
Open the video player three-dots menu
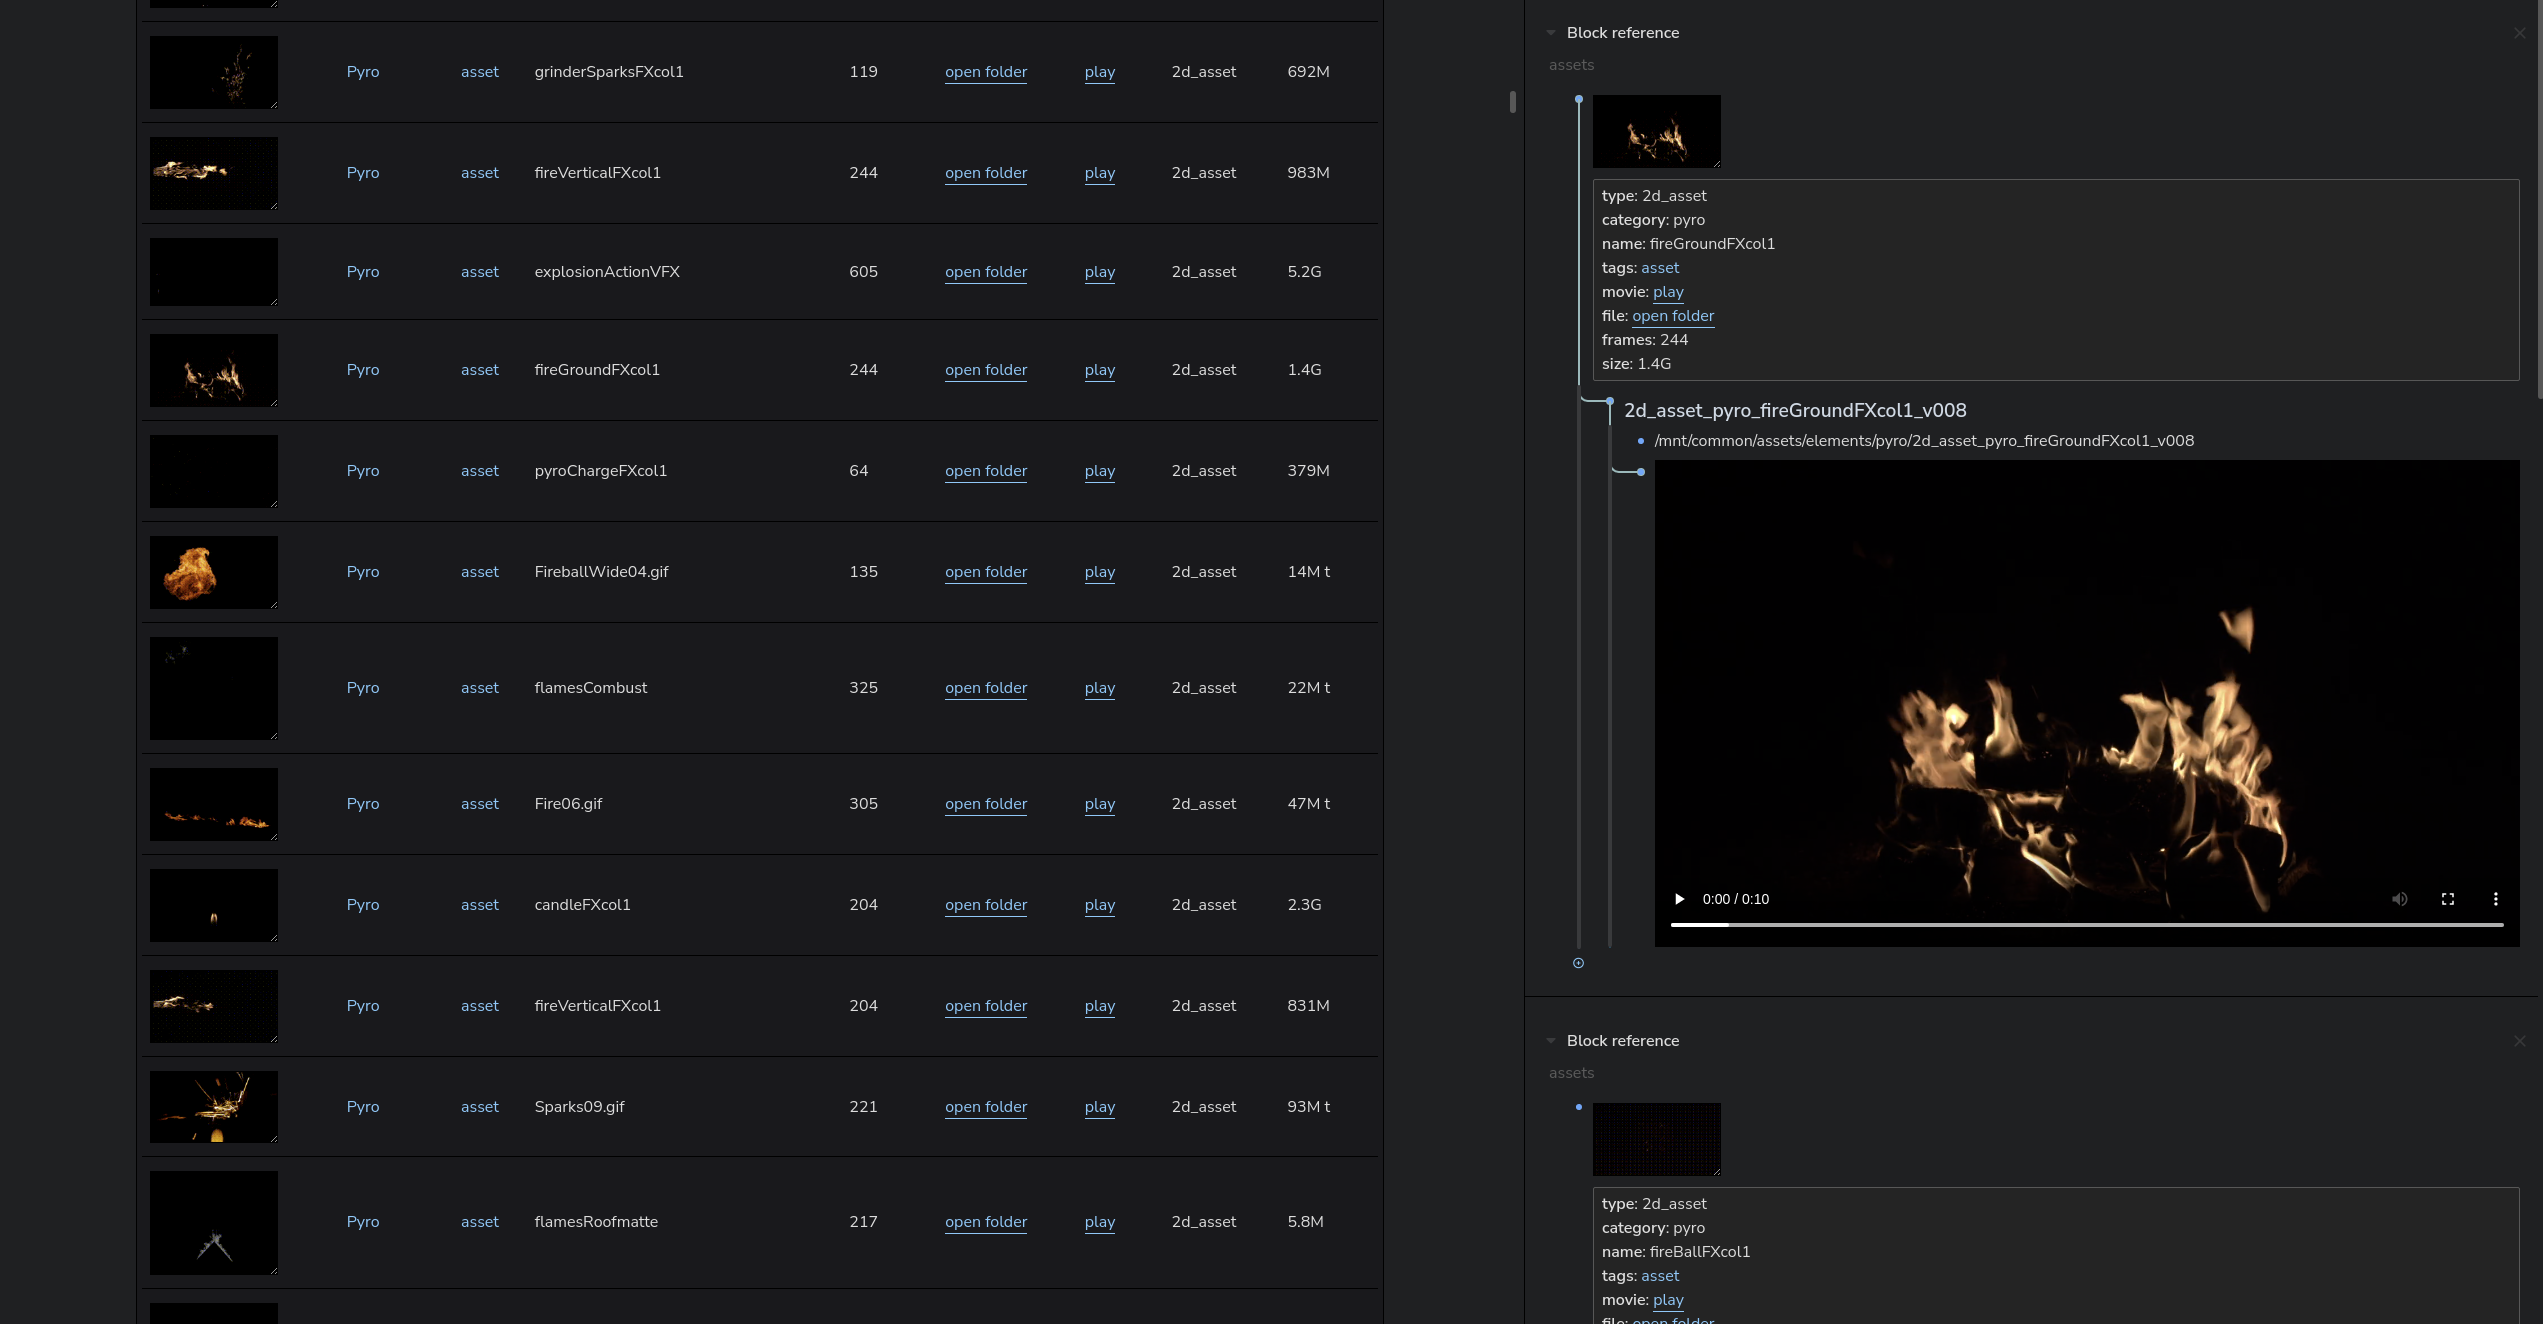point(2495,899)
